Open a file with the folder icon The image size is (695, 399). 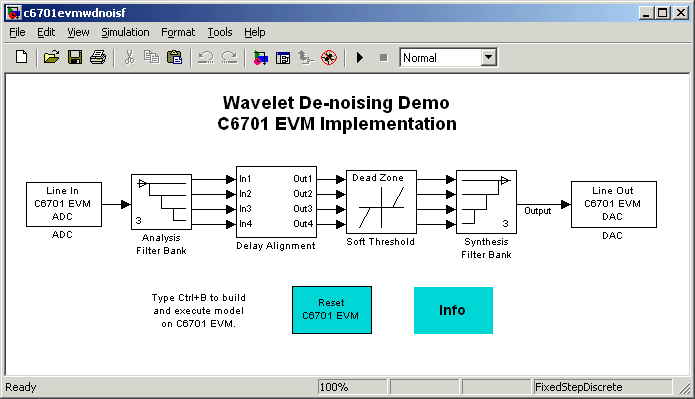(51, 58)
